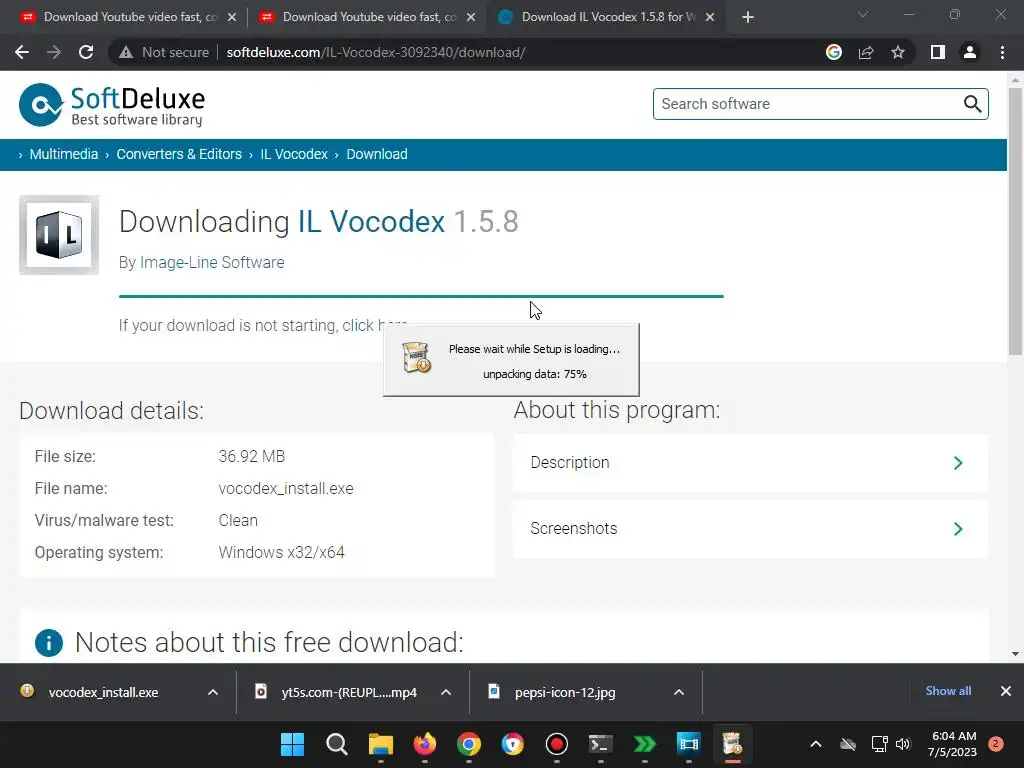Bookmark this page with the star

click(x=898, y=52)
